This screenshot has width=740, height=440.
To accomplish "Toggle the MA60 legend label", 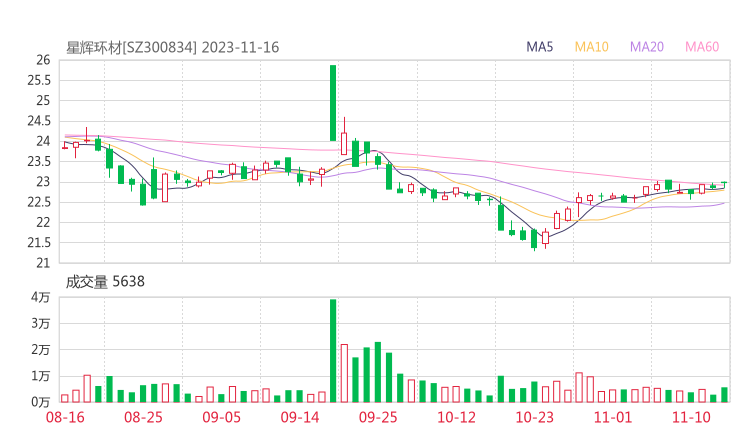I will coord(702,47).
